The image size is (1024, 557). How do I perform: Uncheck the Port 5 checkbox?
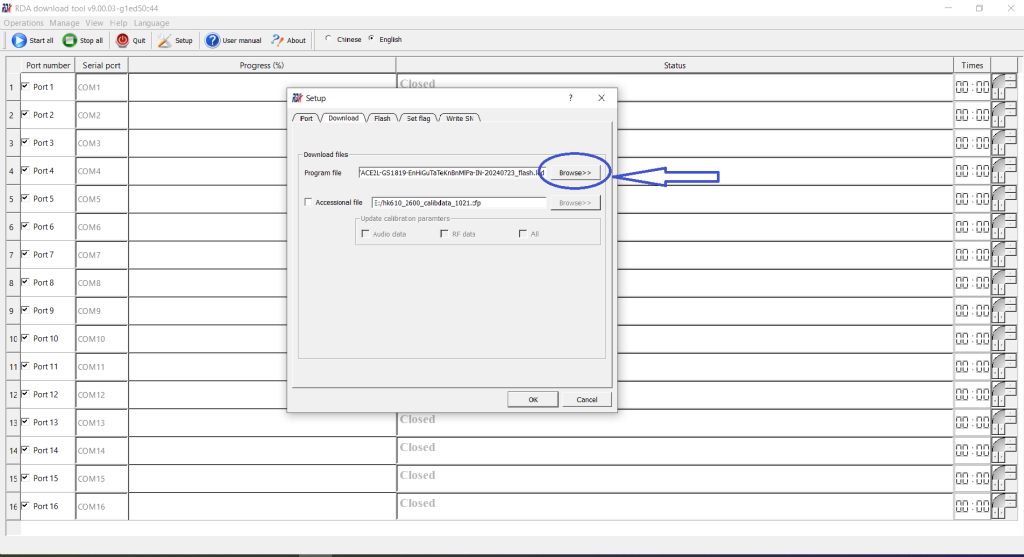25,198
